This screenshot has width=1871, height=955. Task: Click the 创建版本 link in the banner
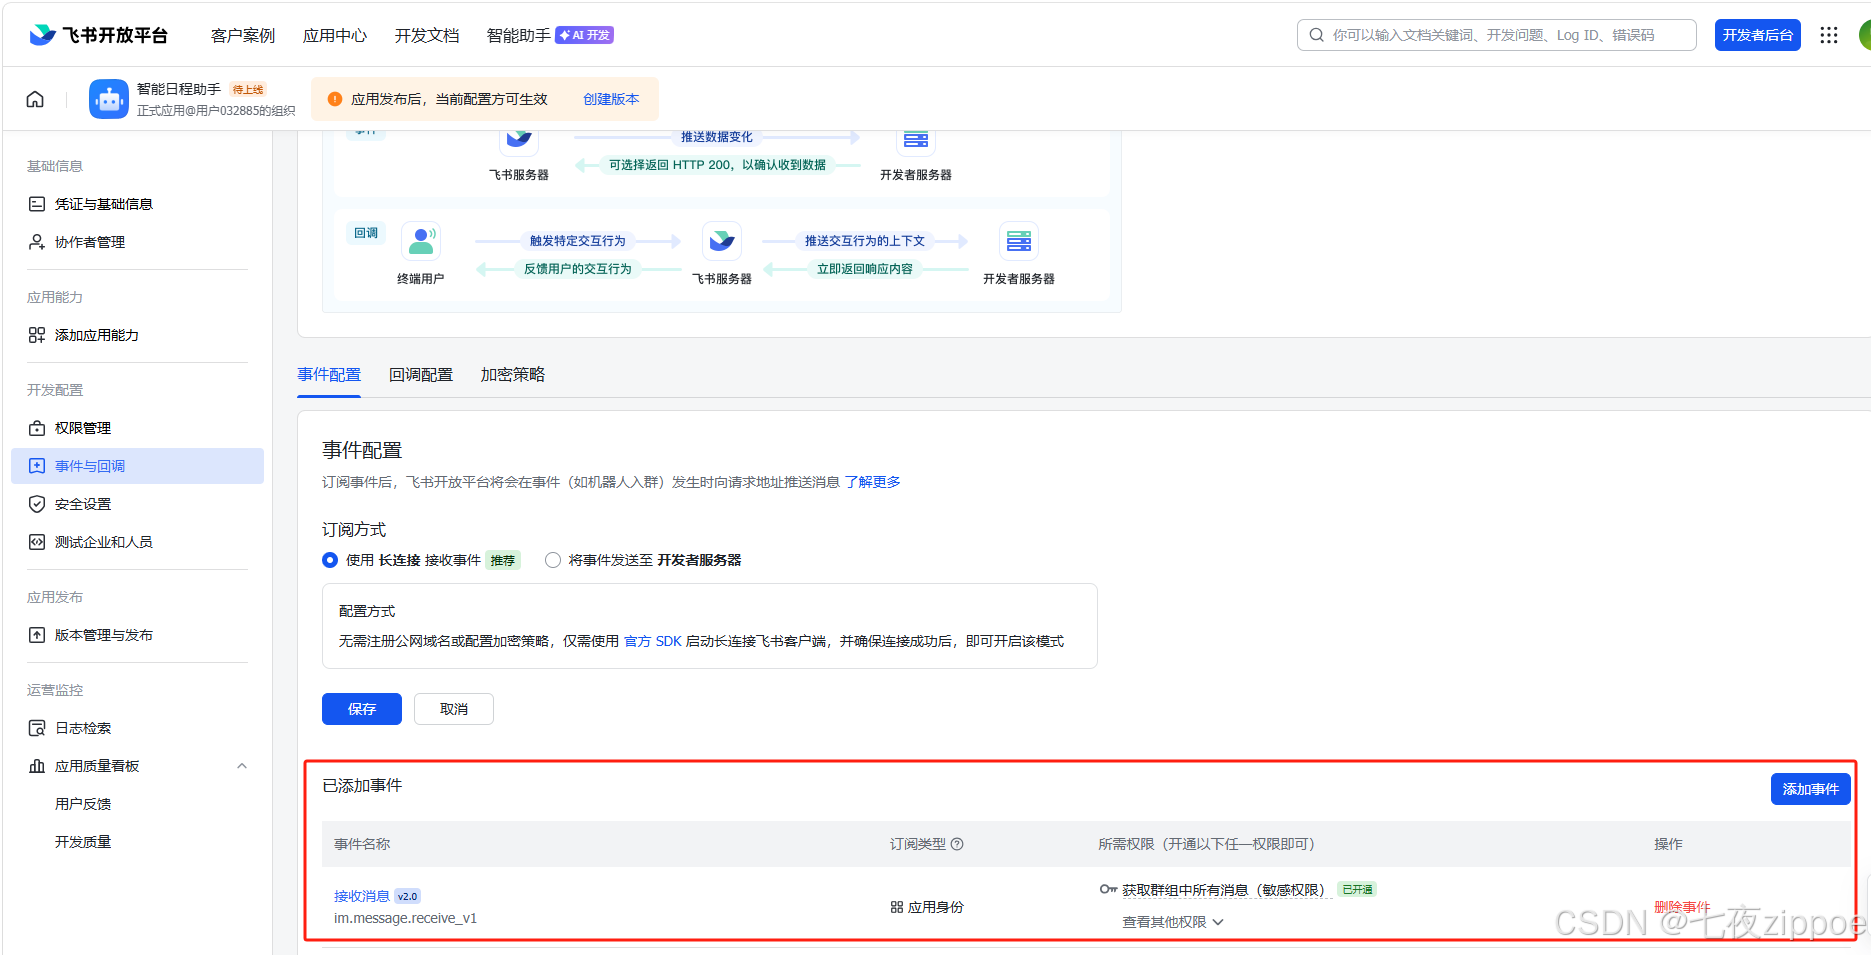click(611, 99)
